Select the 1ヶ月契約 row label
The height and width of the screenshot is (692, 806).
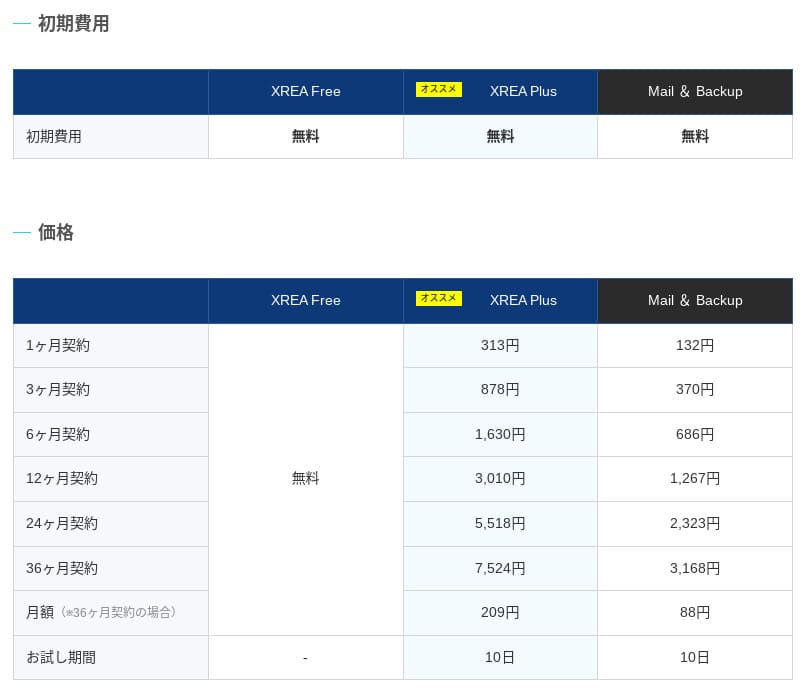coord(58,346)
